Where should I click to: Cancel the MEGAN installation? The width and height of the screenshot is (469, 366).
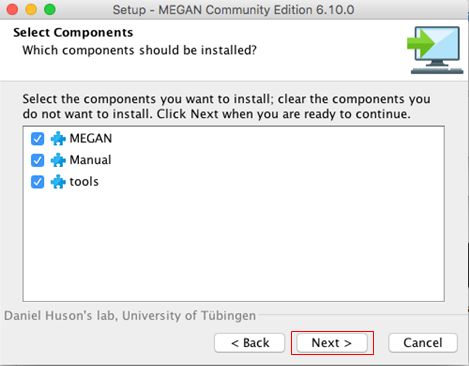tap(423, 343)
